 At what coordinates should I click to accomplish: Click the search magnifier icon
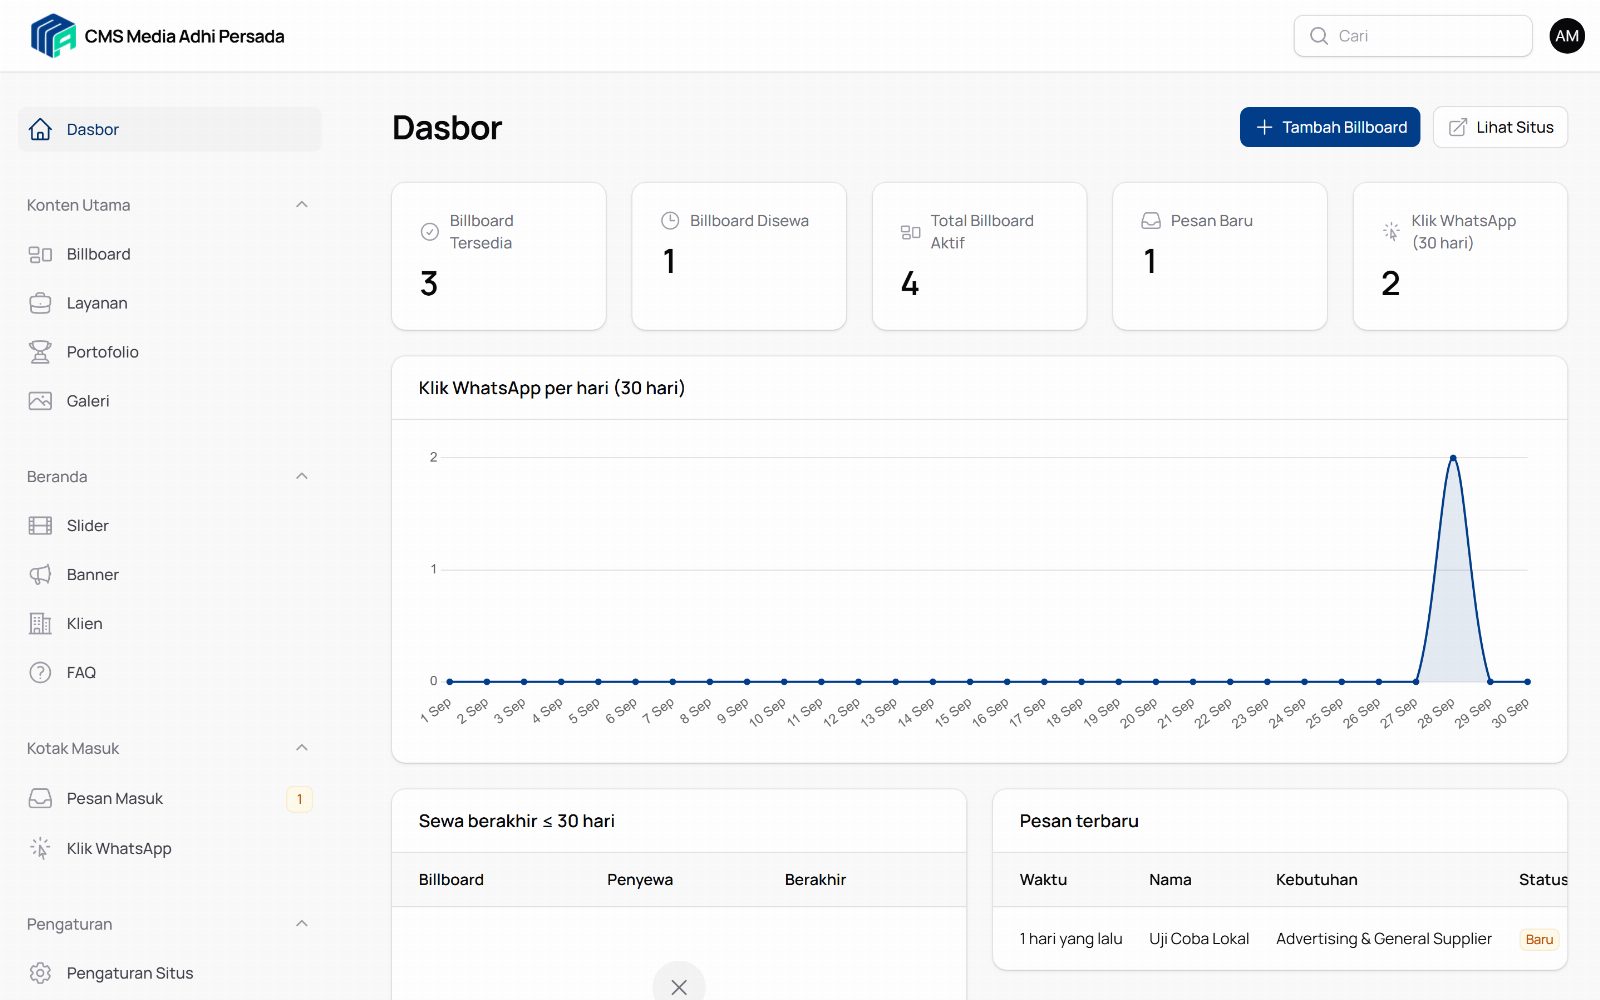1319,36
